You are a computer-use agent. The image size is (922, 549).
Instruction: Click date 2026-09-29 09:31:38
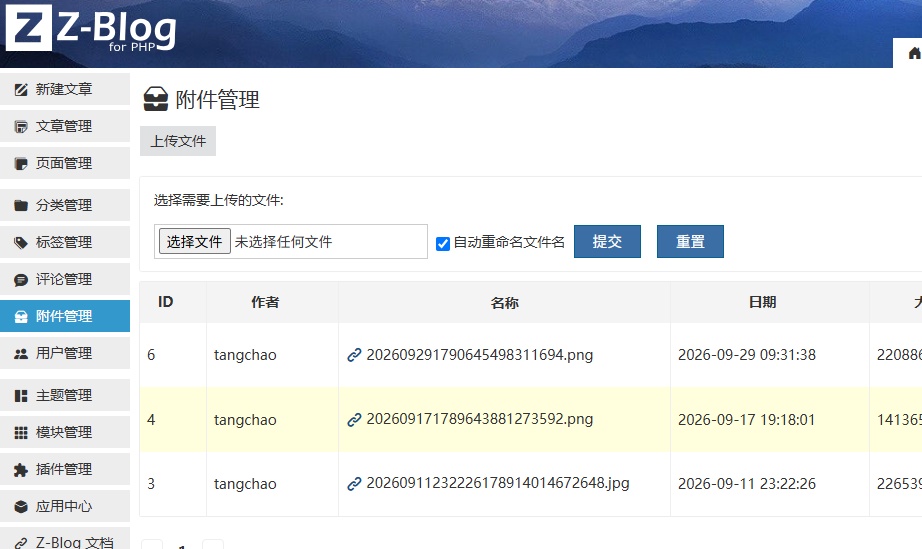pos(747,355)
